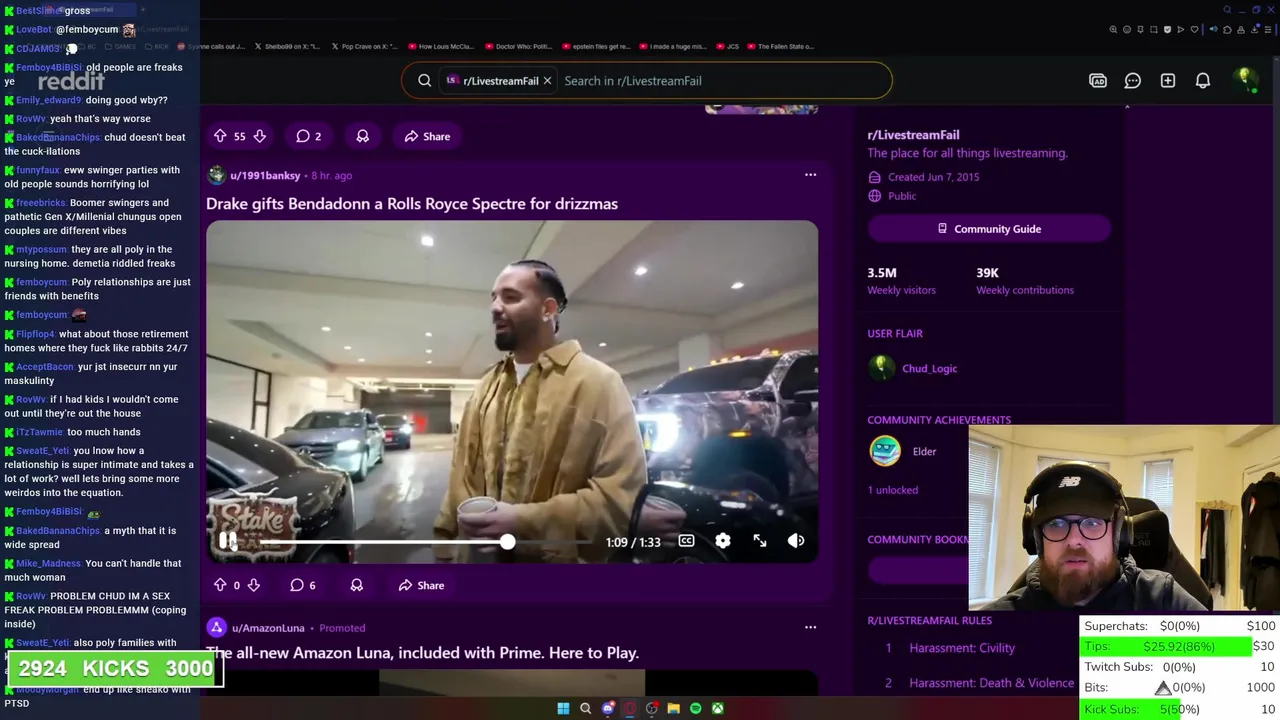This screenshot has height=720, width=1280.
Task: Share the post with 55 points
Action: click(427, 136)
